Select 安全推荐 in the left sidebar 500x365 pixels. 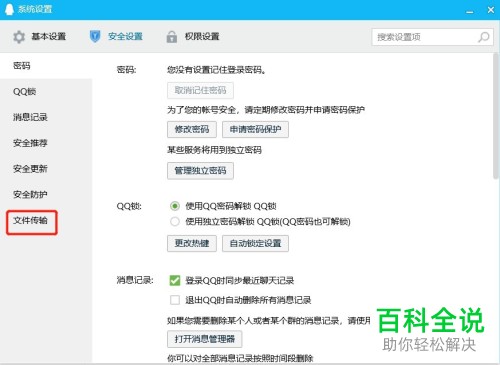(x=46, y=143)
